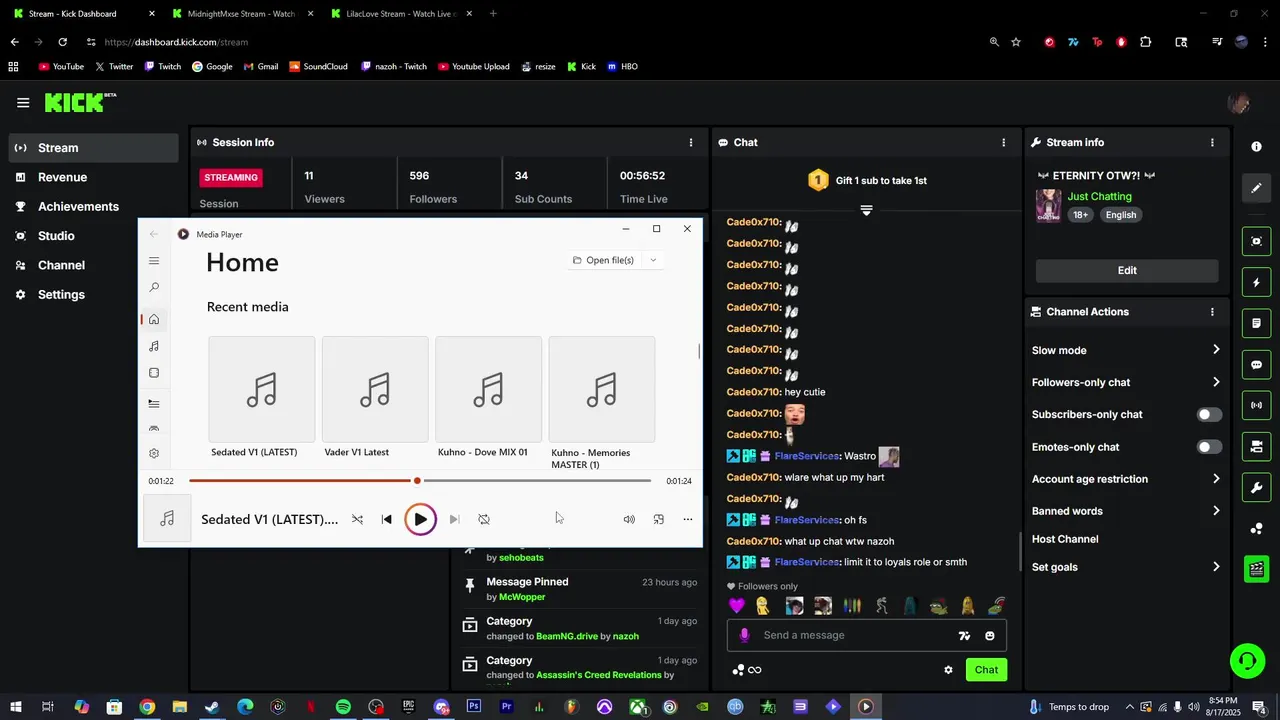Open Just Chatting category link
This screenshot has width=1280, height=720.
(1099, 196)
